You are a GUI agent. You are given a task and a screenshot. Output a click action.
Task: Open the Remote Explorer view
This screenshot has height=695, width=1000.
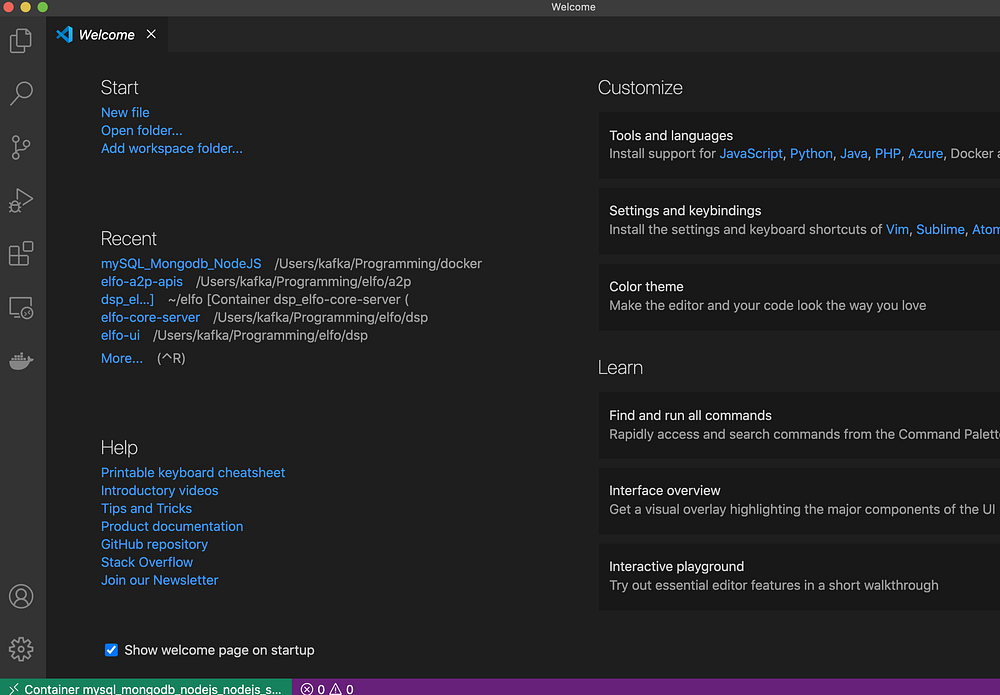pos(21,308)
